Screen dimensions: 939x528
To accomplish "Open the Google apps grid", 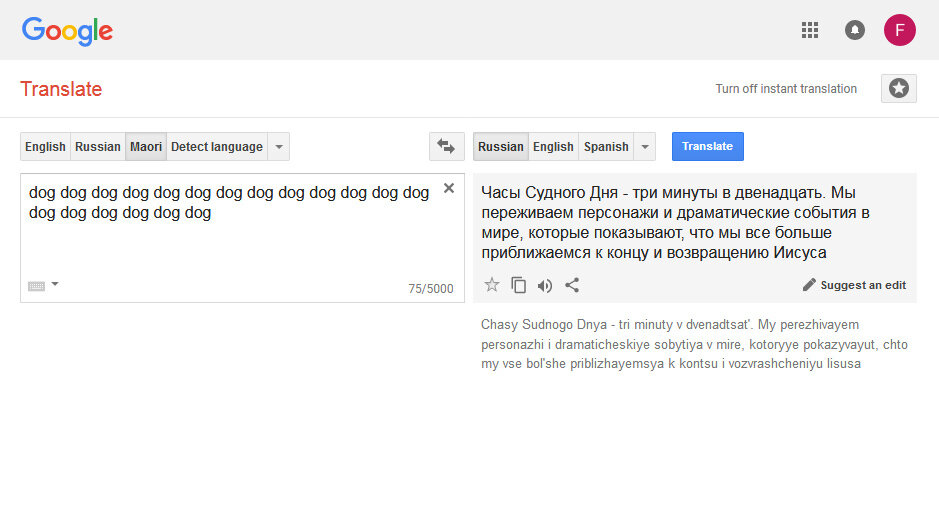I will tap(810, 30).
